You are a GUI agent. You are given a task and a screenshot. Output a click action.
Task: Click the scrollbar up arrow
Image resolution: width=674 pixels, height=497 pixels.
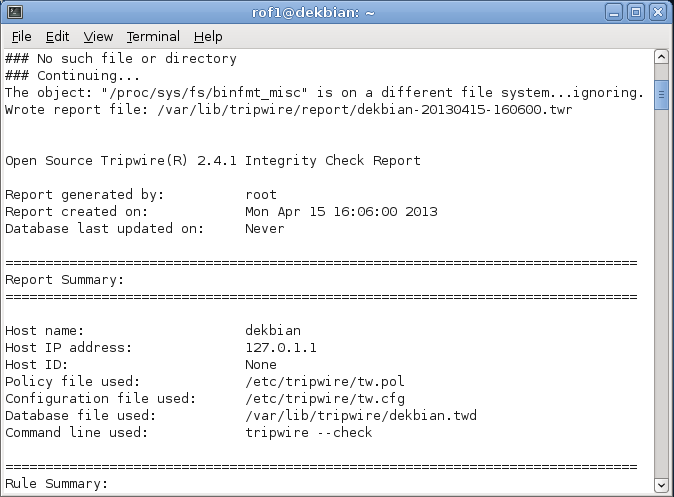[661, 59]
